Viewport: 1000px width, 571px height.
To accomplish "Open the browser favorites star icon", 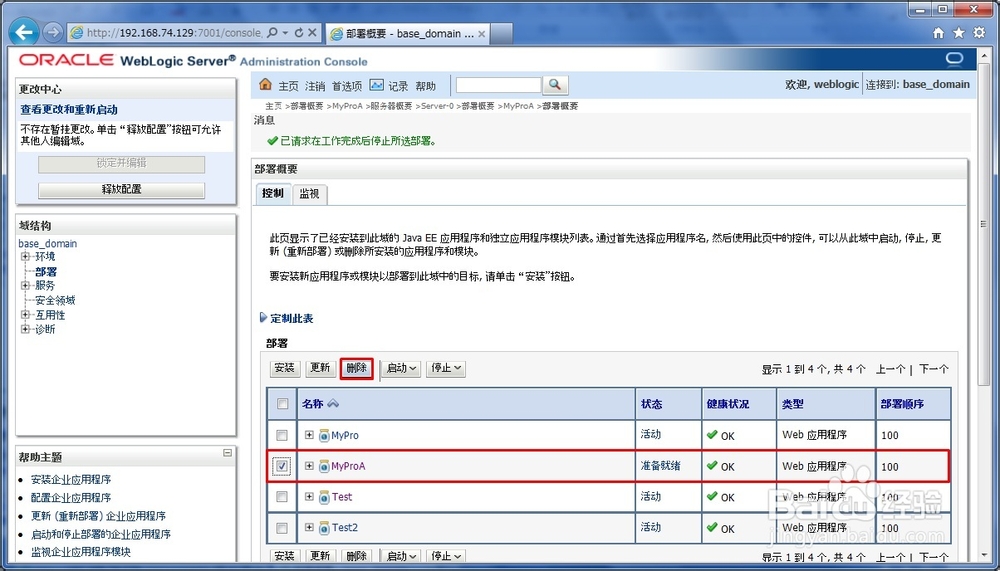I will (x=959, y=33).
